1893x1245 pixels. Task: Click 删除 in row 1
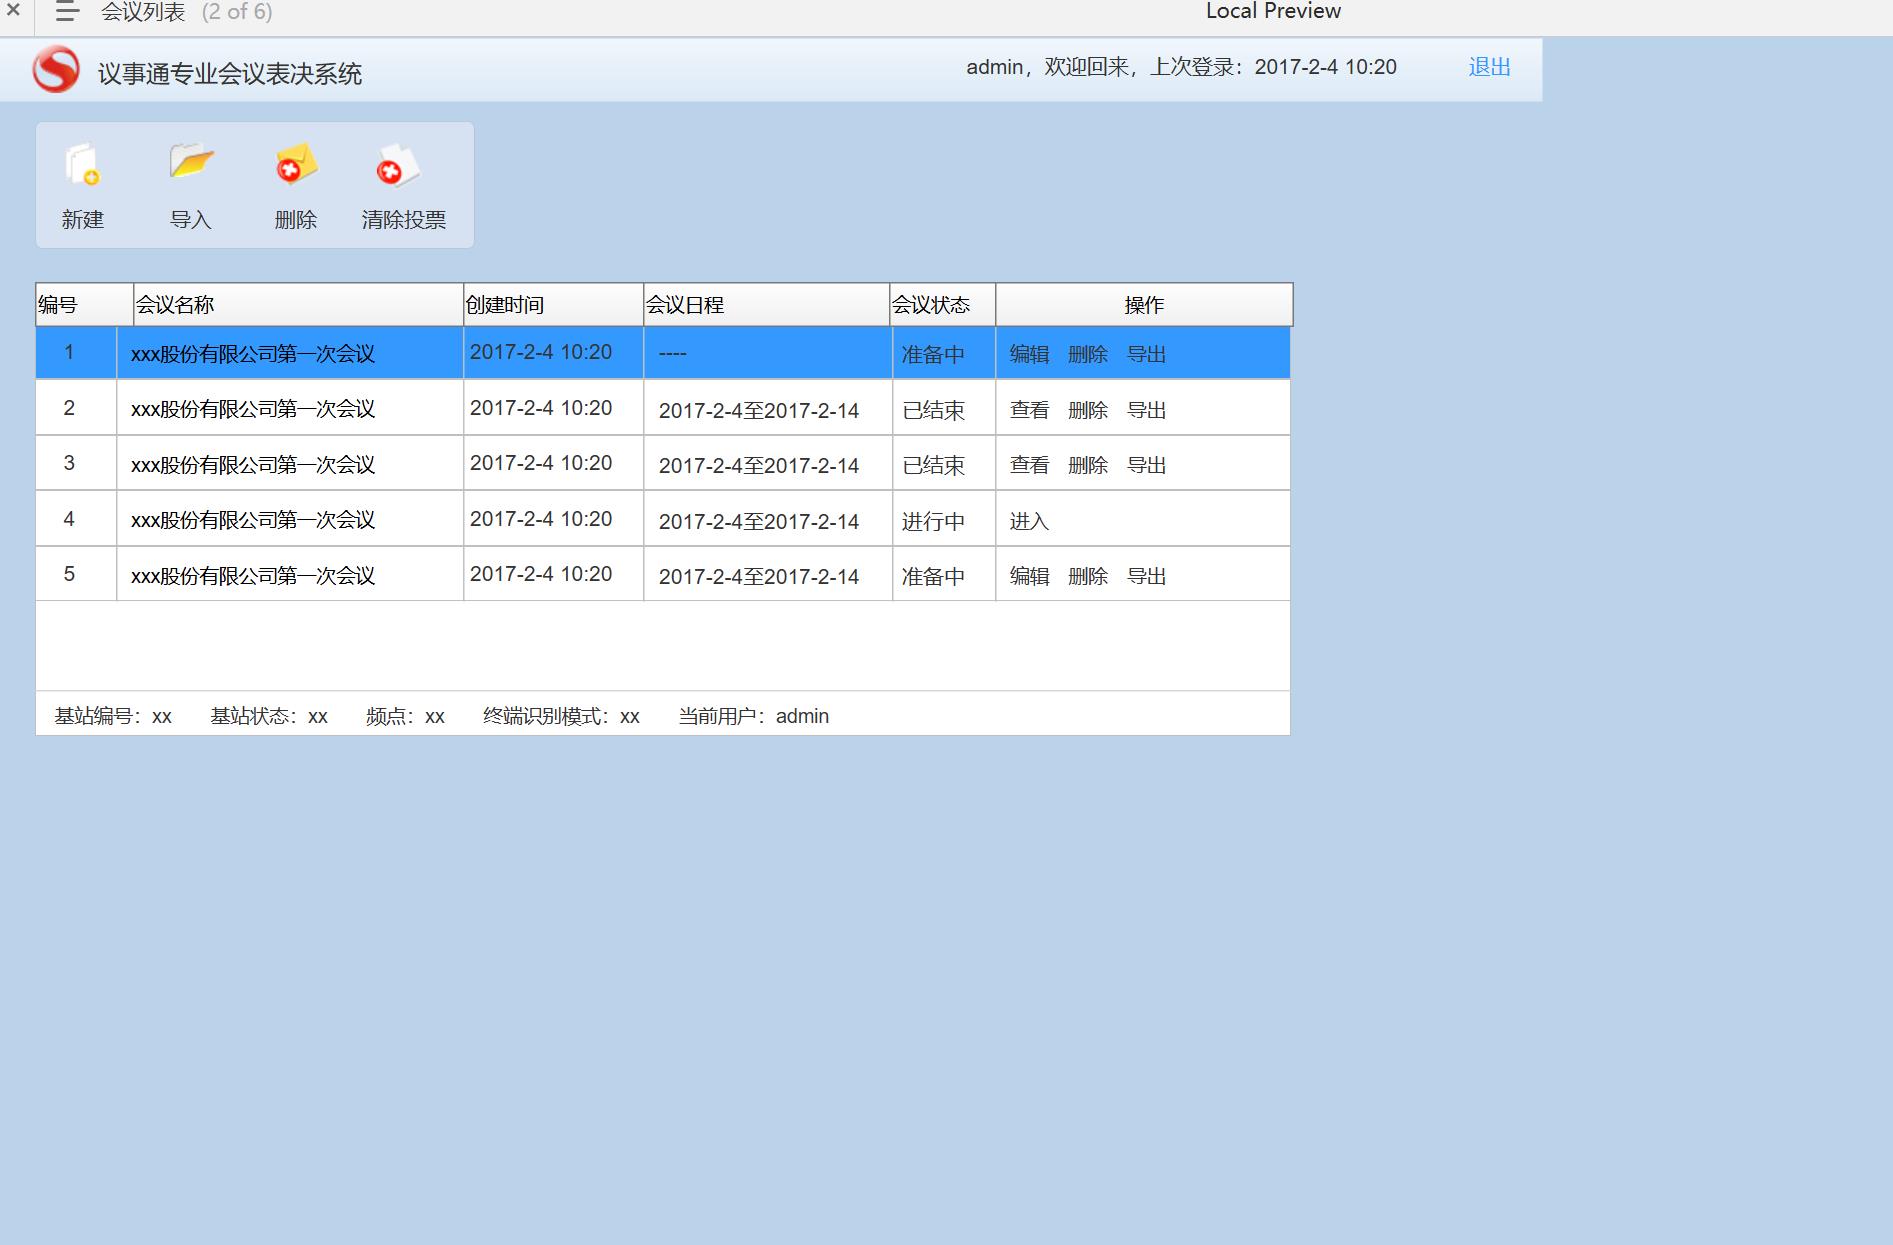pyautogui.click(x=1088, y=354)
